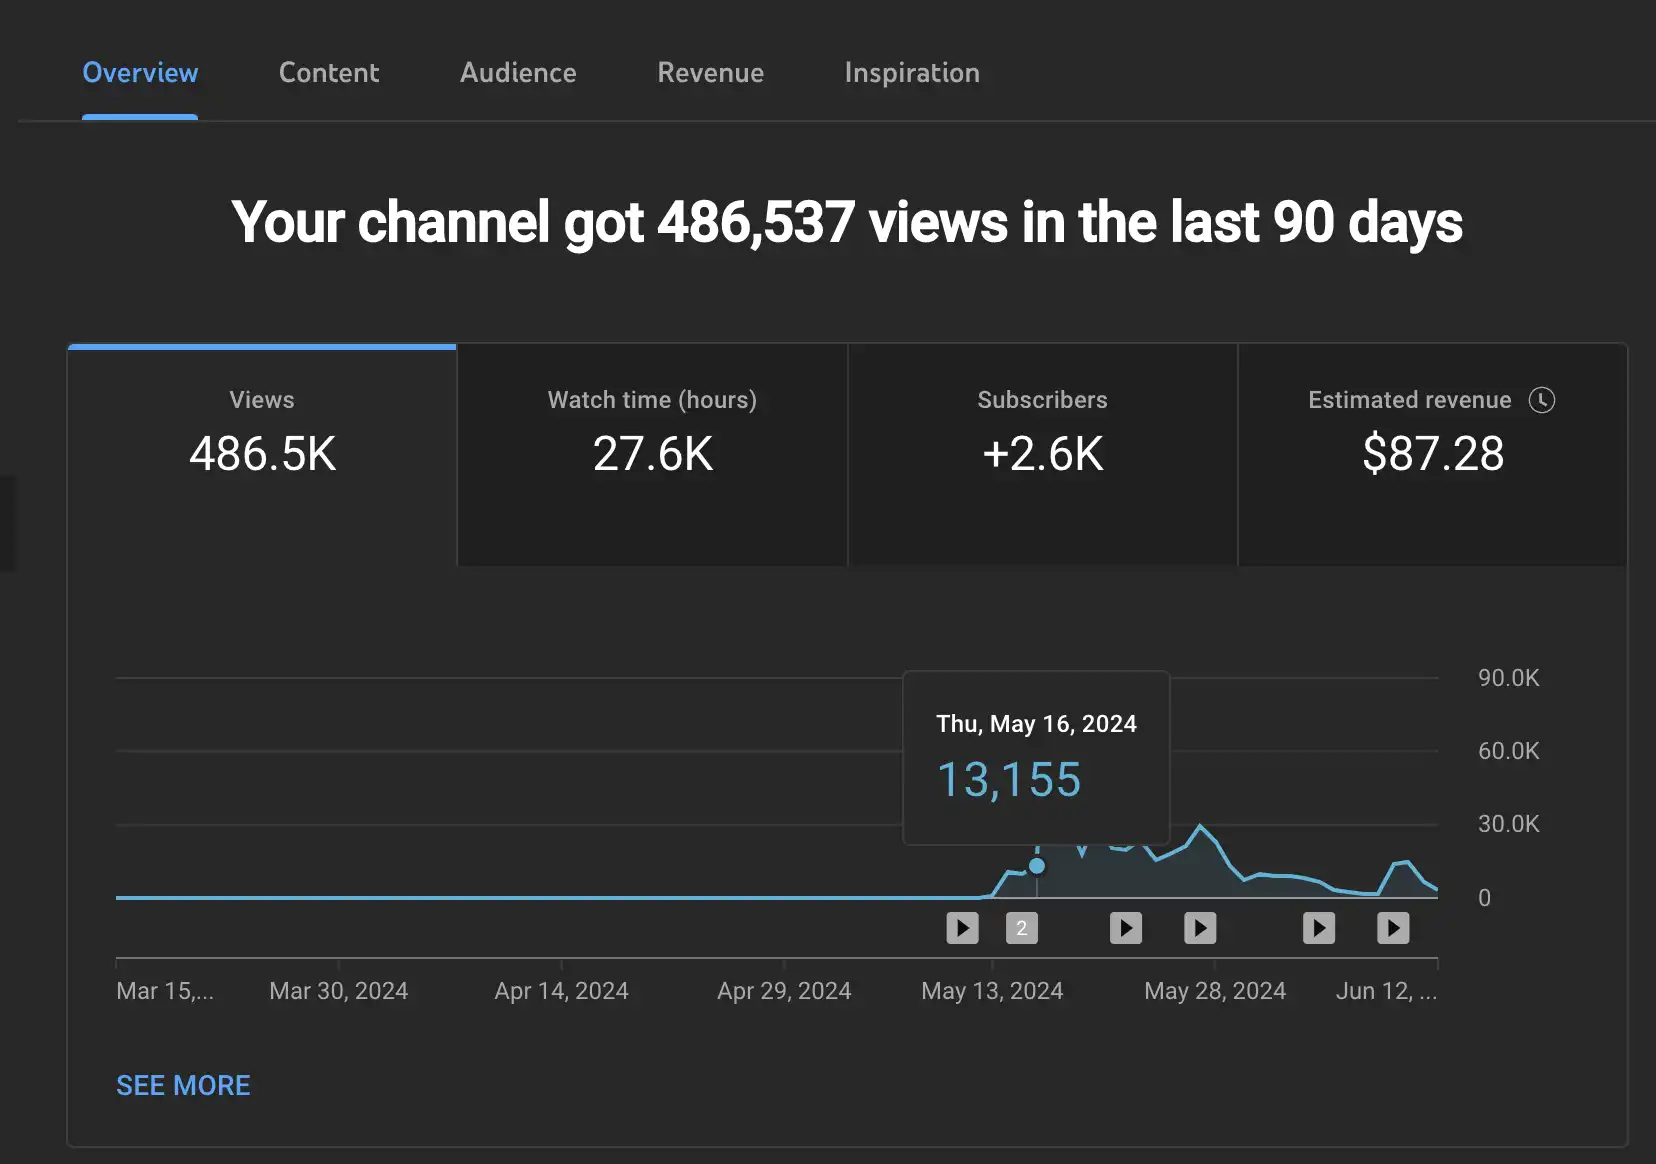Open the Audience tab
Viewport: 1656px width, 1164px height.
[x=518, y=73]
